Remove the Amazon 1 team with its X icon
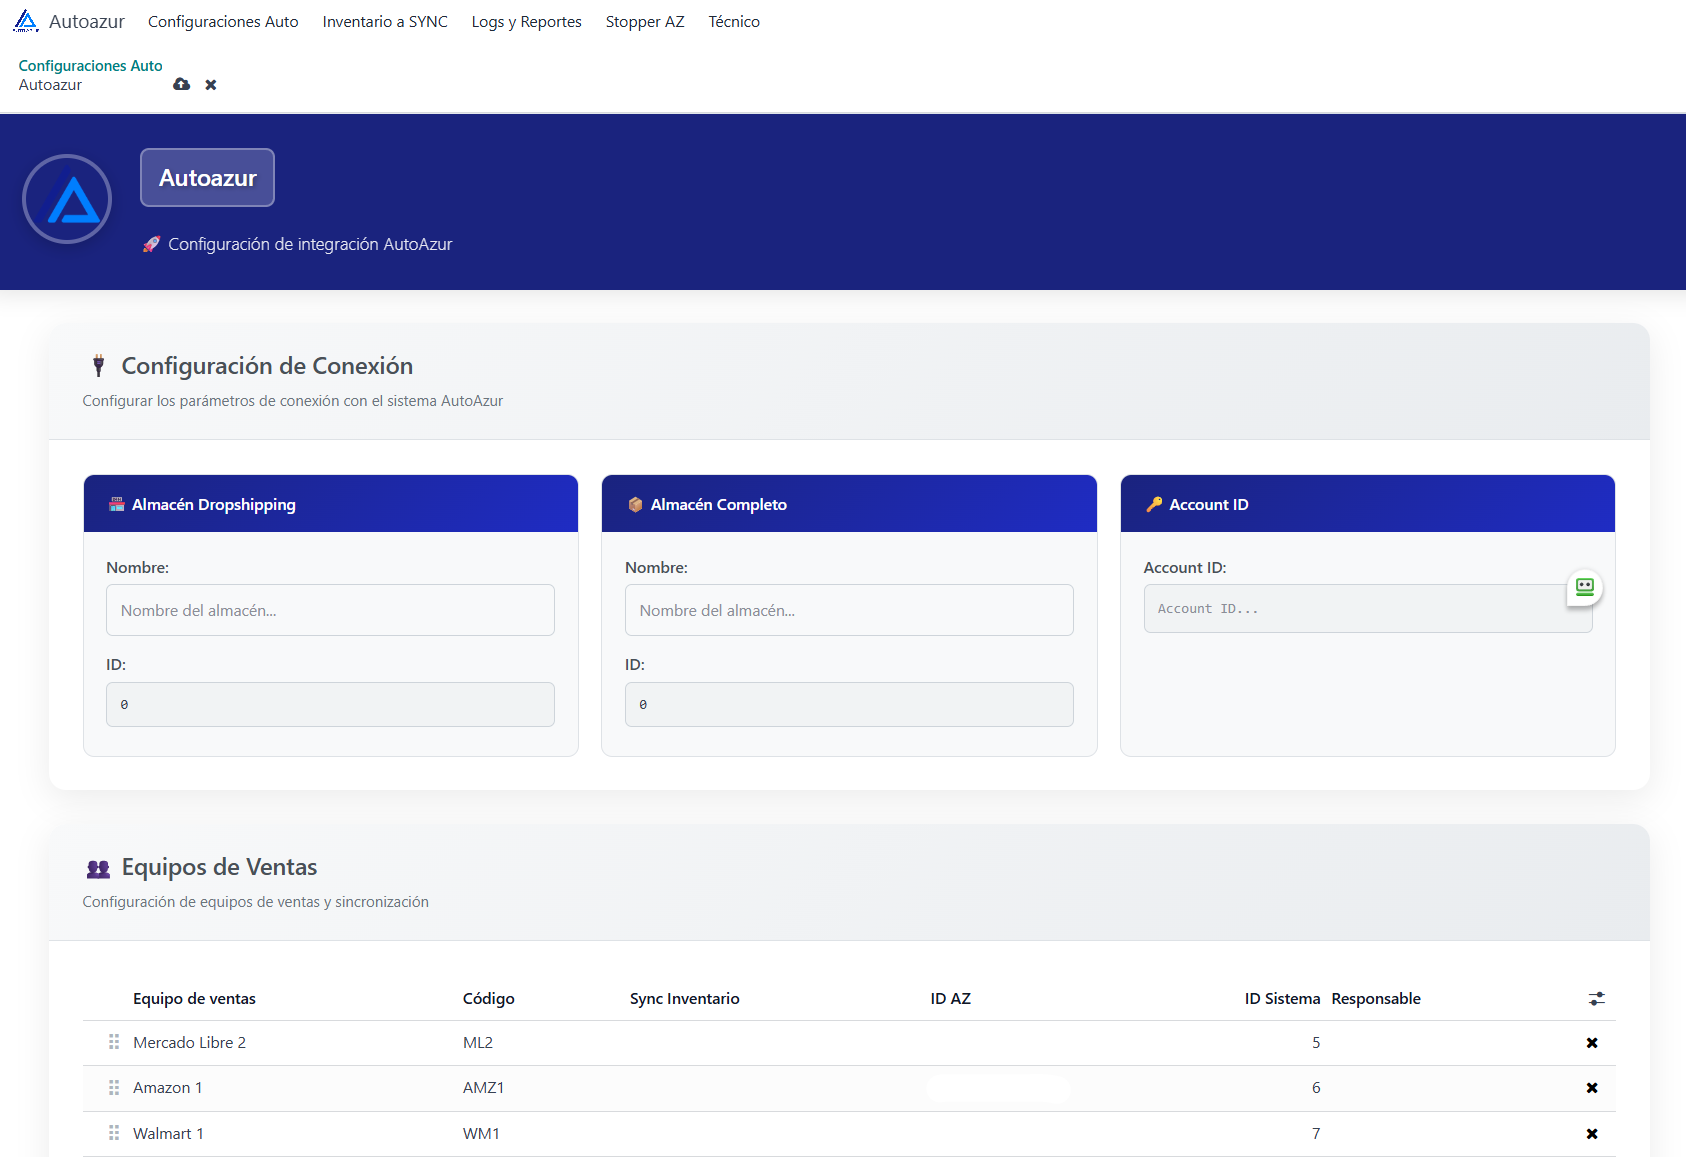Image resolution: width=1686 pixels, height=1157 pixels. (x=1592, y=1088)
